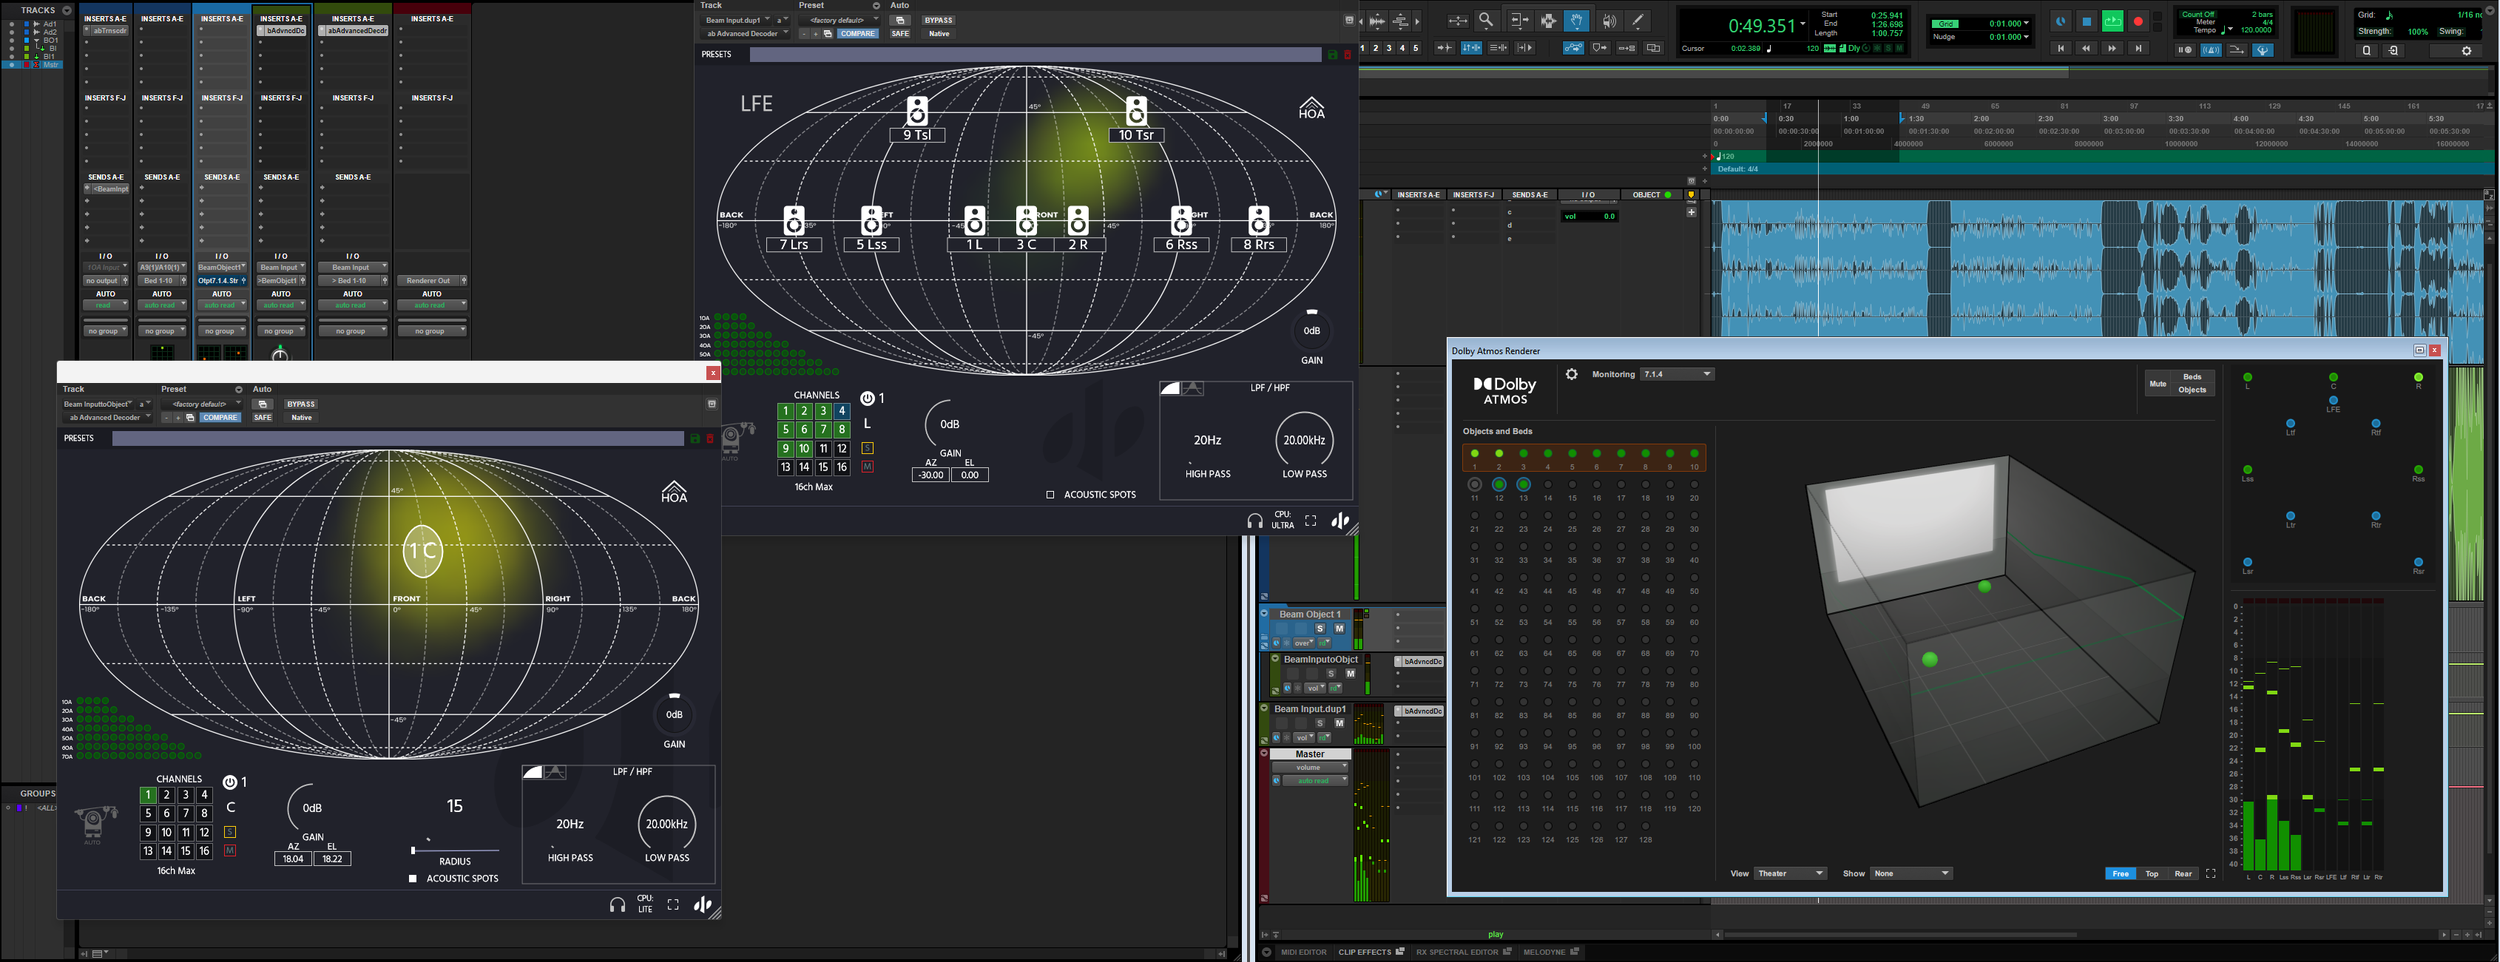
Task: Click the red Record button
Action: (2138, 21)
